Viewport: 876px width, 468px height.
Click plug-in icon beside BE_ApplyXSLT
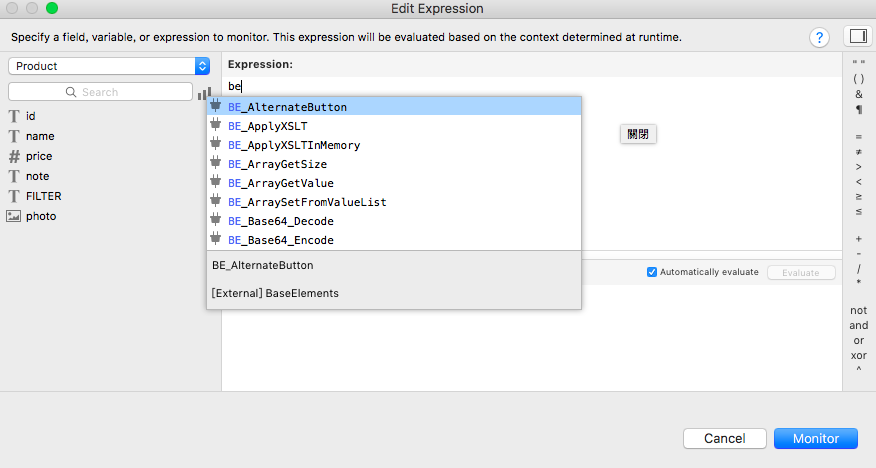[216, 125]
